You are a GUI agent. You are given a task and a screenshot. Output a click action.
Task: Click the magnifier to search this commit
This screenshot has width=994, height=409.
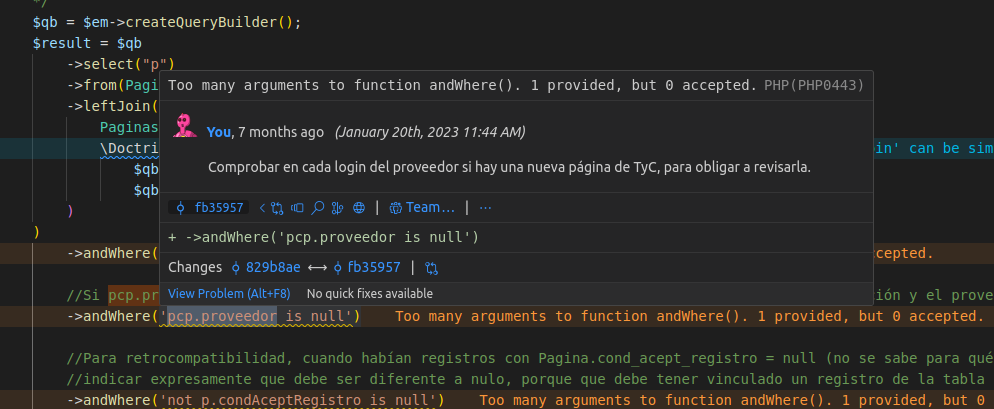coord(318,208)
